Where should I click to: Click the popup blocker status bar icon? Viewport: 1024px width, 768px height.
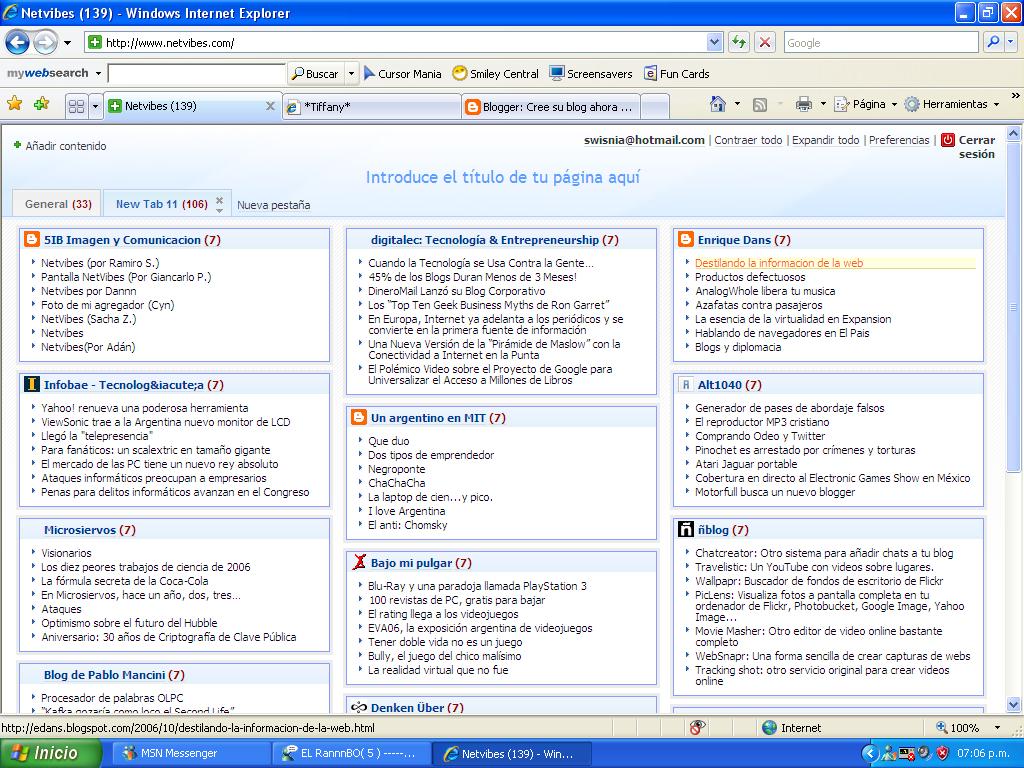(x=697, y=728)
